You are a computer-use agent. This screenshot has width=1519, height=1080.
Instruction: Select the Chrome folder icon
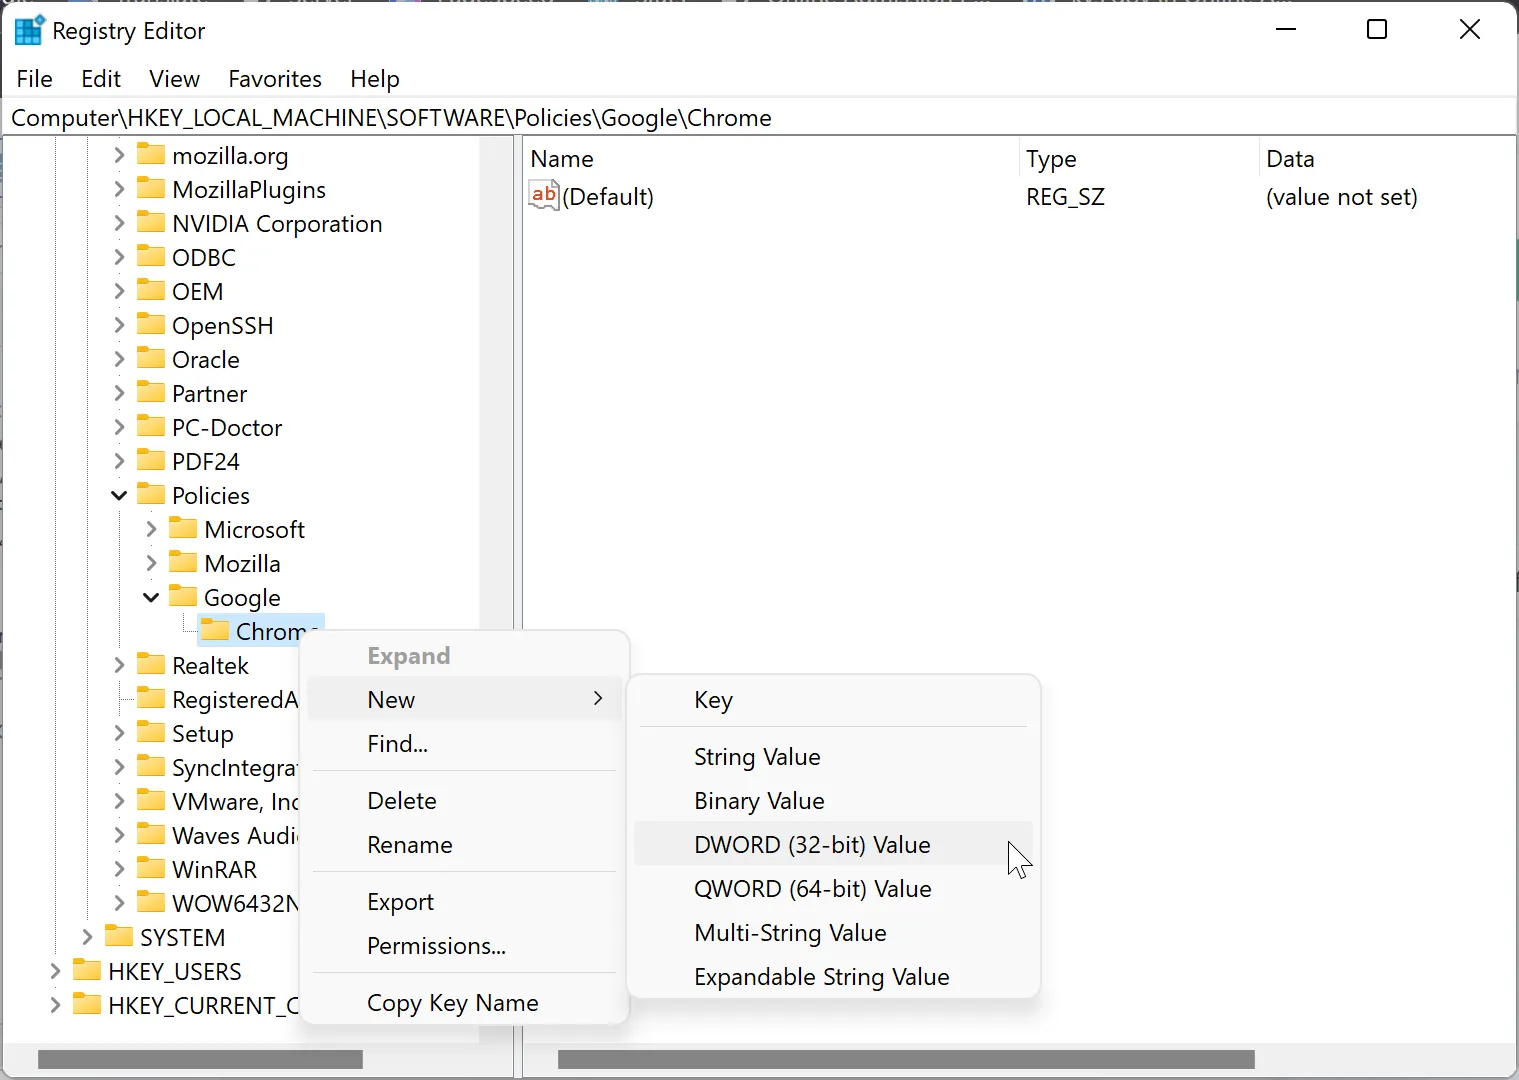pos(215,630)
